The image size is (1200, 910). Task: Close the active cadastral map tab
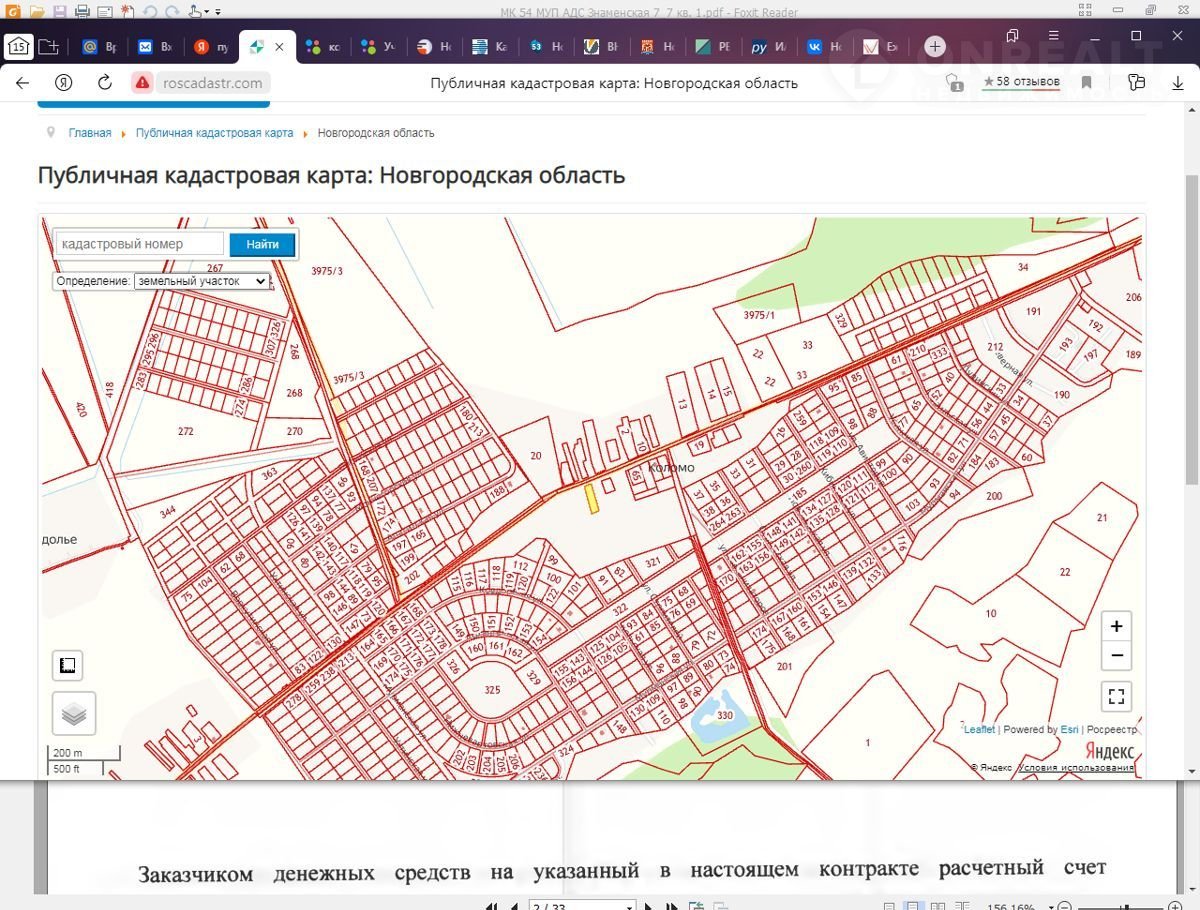pos(279,46)
